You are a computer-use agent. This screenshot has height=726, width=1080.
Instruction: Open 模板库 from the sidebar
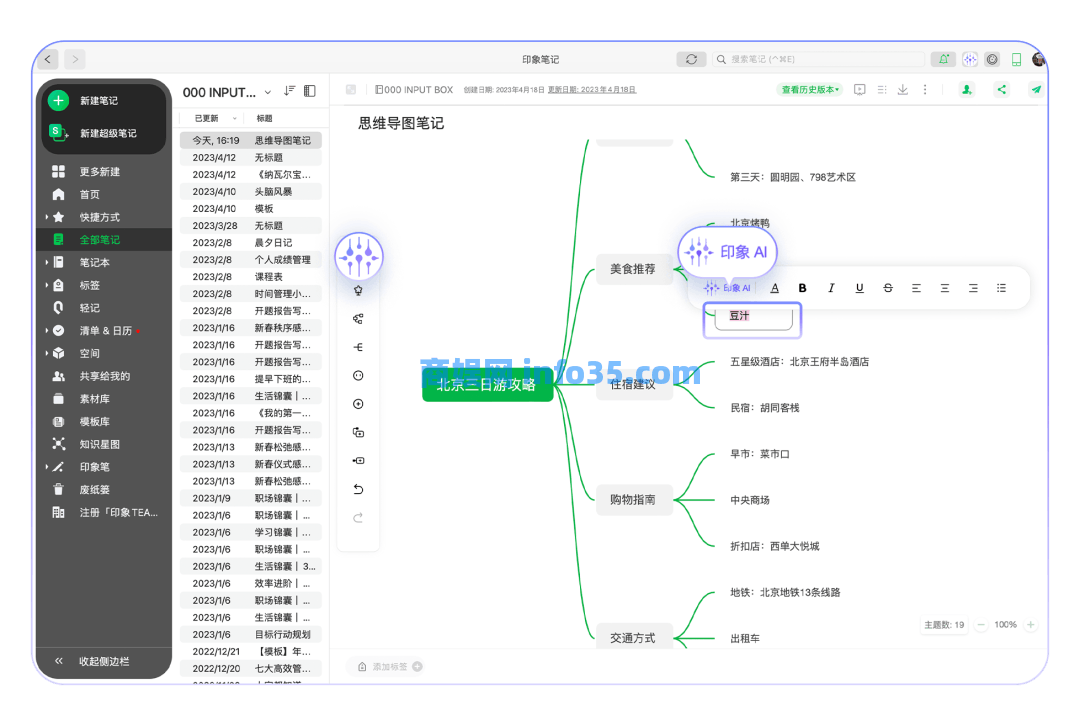click(94, 421)
